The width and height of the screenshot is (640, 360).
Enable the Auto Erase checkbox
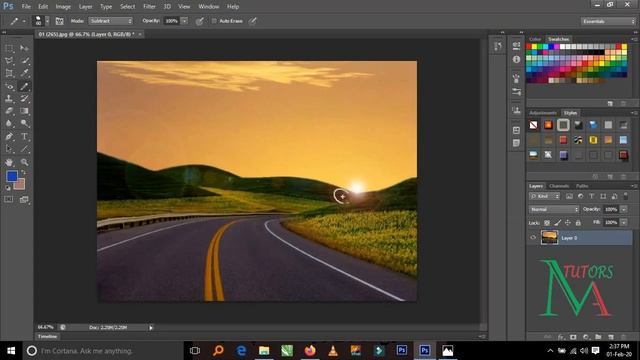pos(214,21)
